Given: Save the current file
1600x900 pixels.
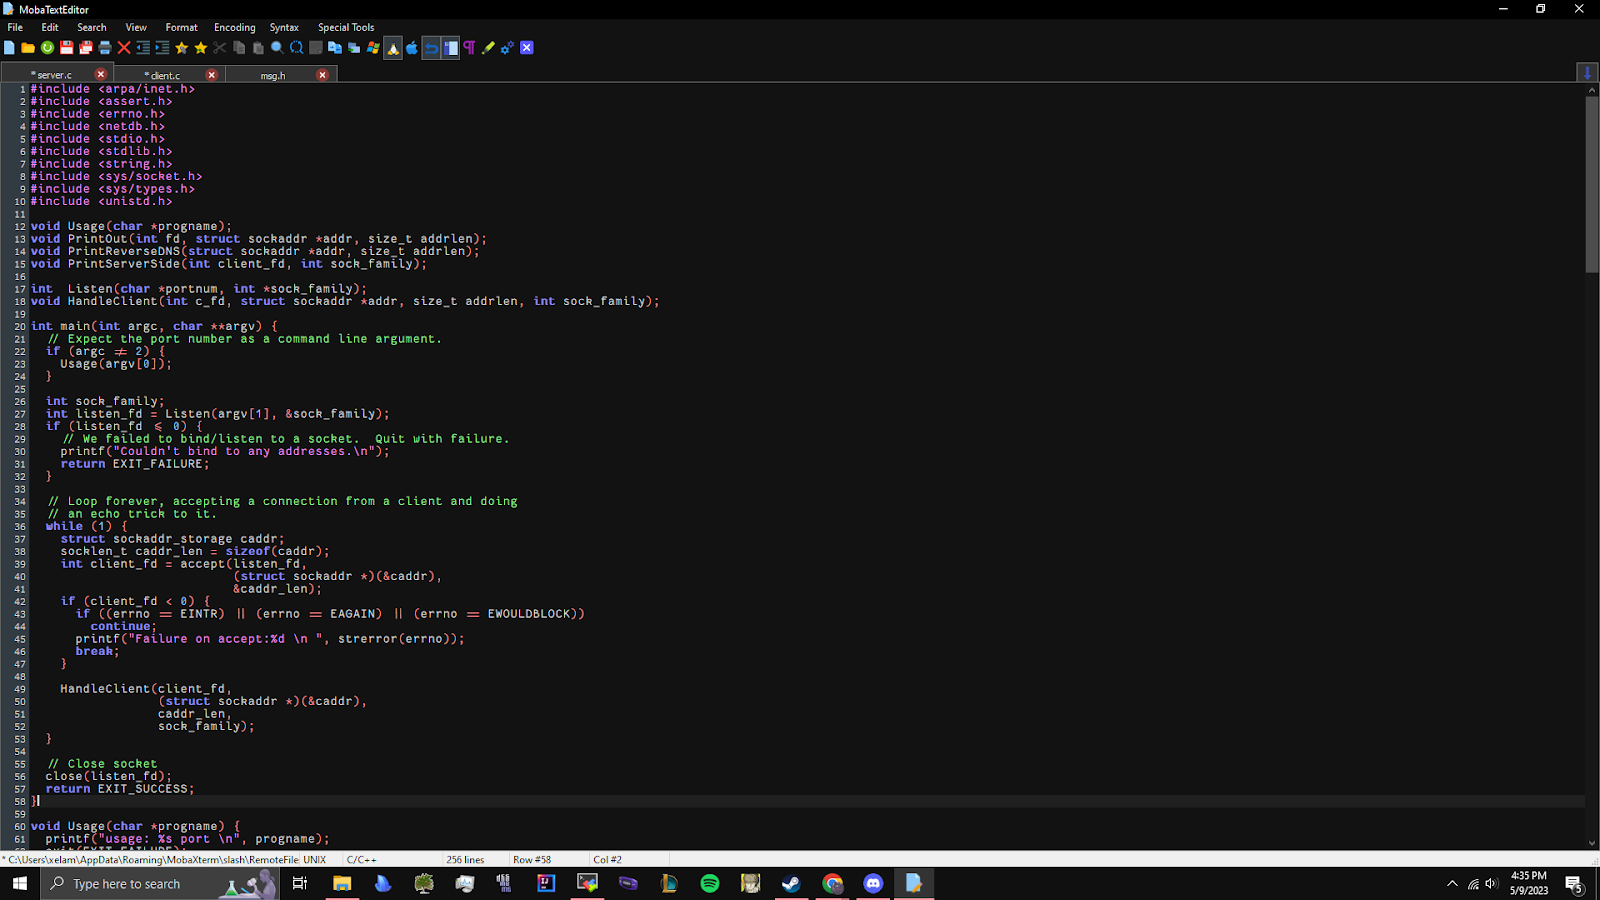Looking at the screenshot, I should click(66, 48).
